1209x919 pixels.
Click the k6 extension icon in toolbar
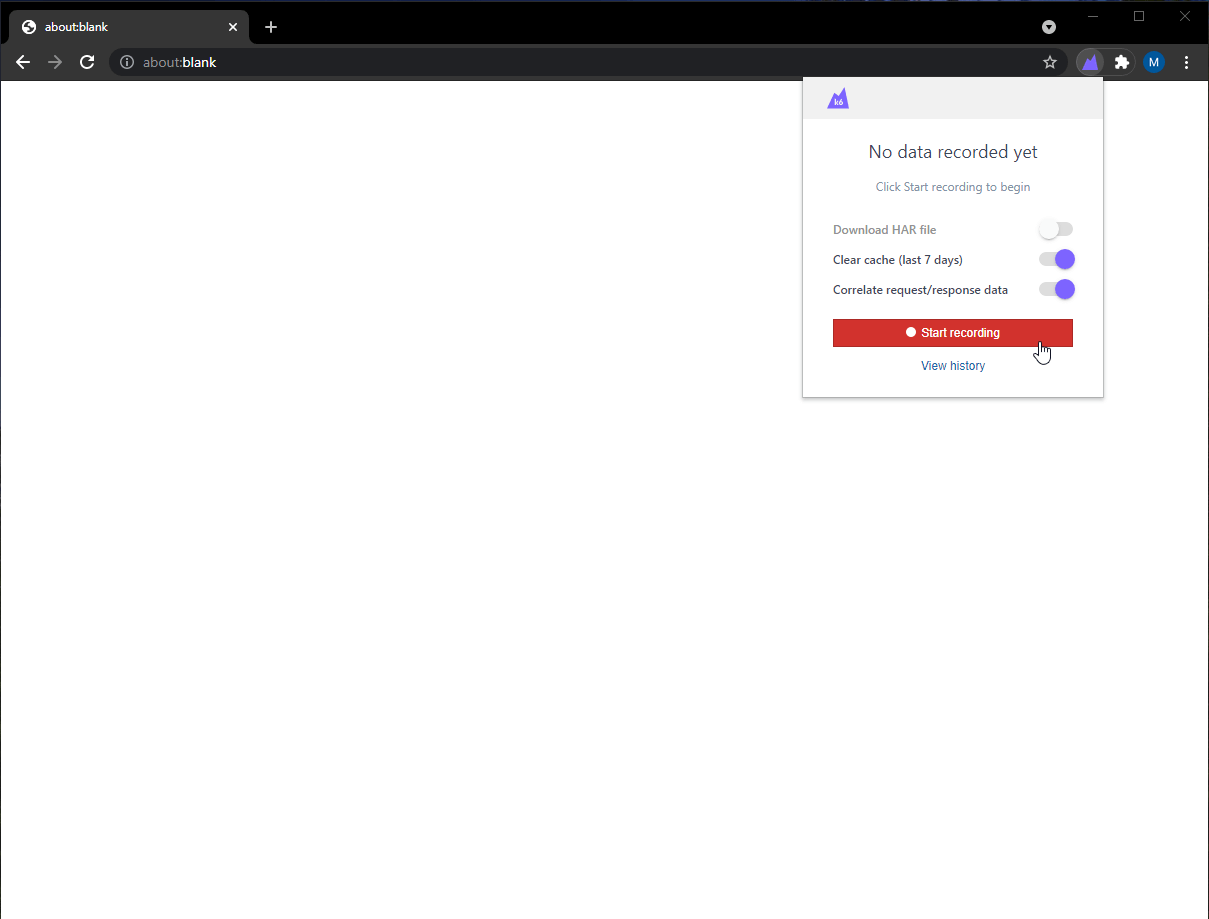(1090, 62)
